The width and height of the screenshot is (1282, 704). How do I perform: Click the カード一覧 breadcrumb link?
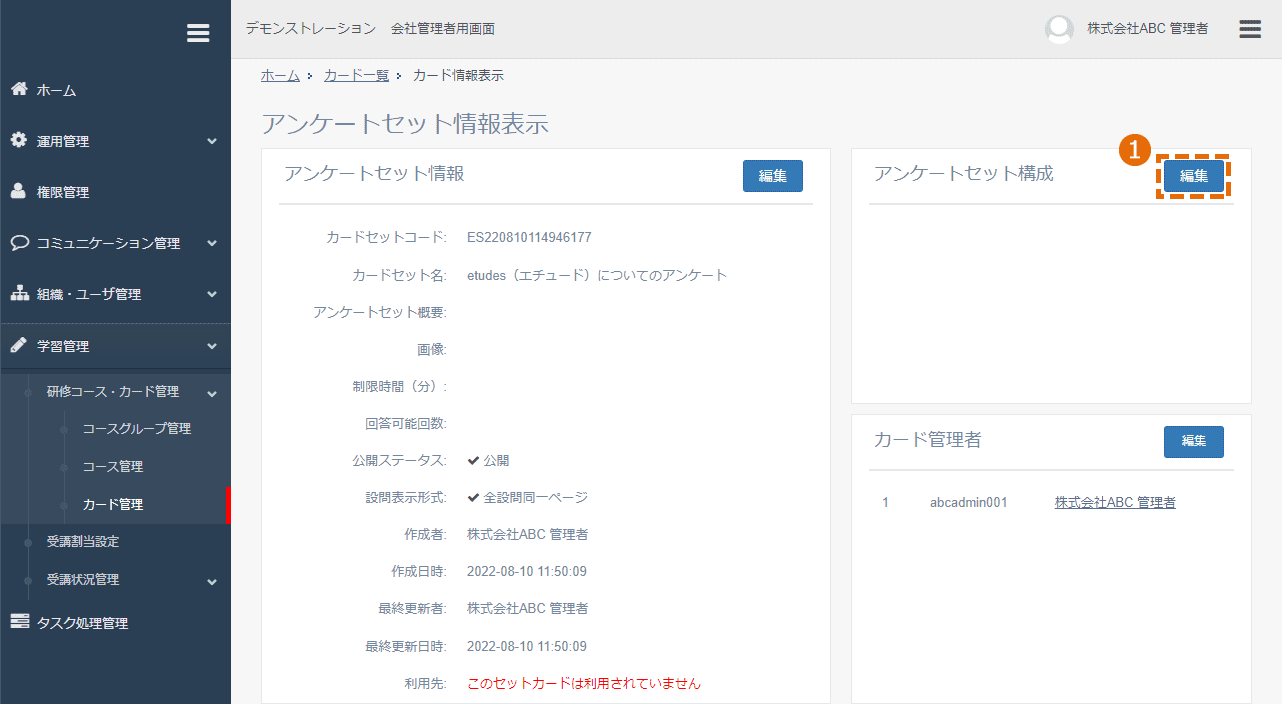click(x=356, y=75)
